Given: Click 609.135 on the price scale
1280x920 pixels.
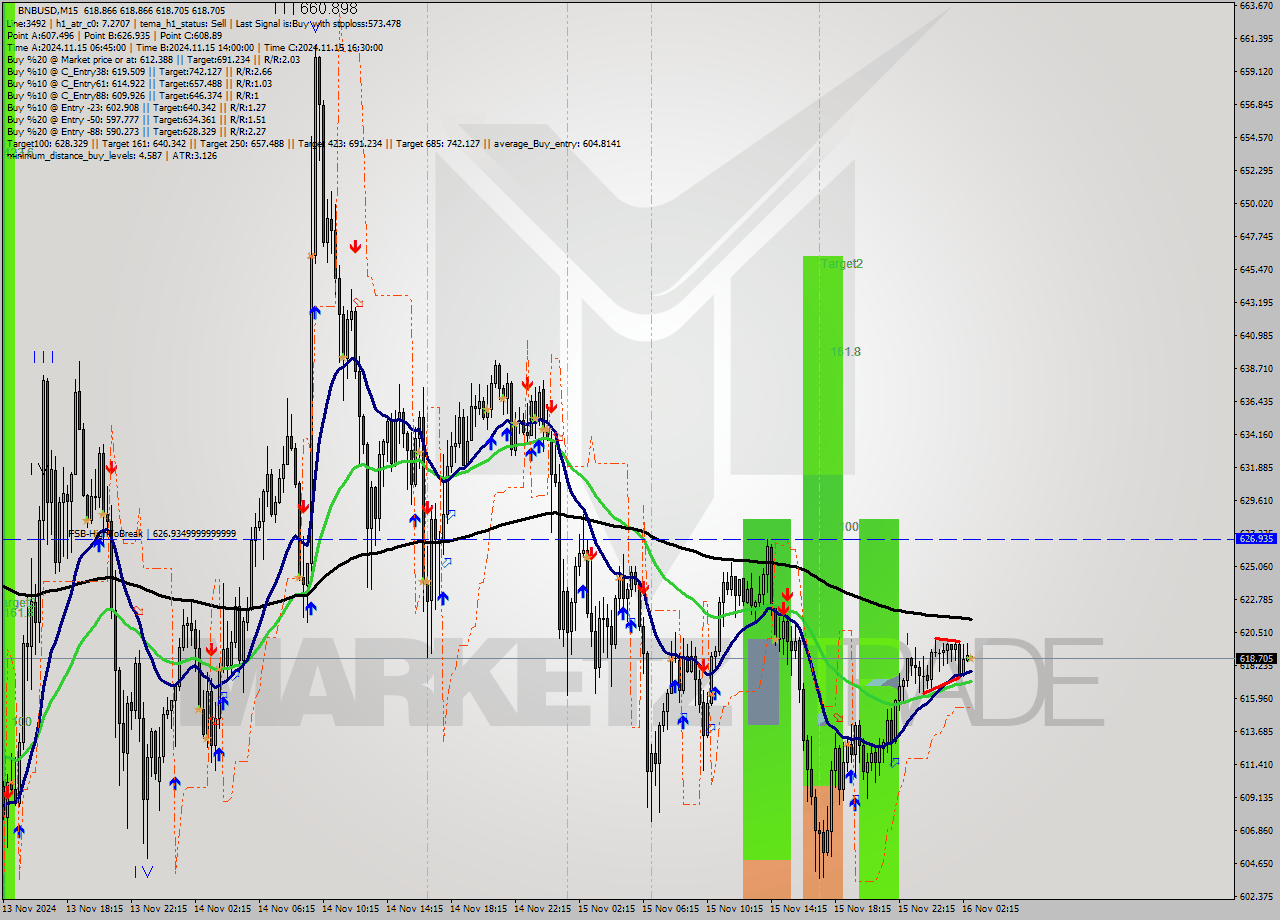Looking at the screenshot, I should point(1255,797).
